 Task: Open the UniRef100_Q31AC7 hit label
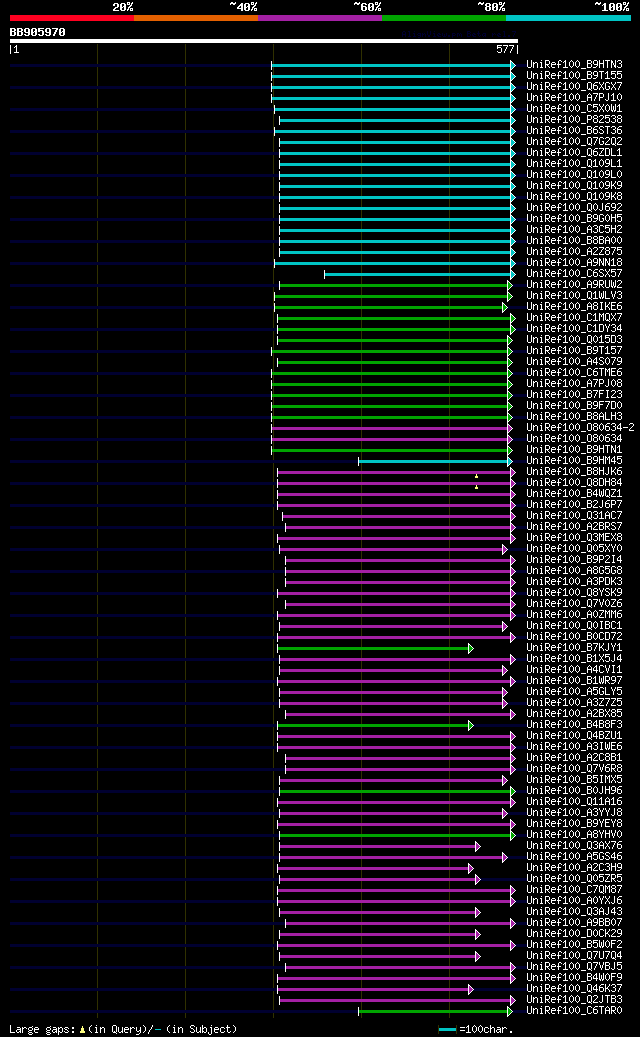point(574,515)
